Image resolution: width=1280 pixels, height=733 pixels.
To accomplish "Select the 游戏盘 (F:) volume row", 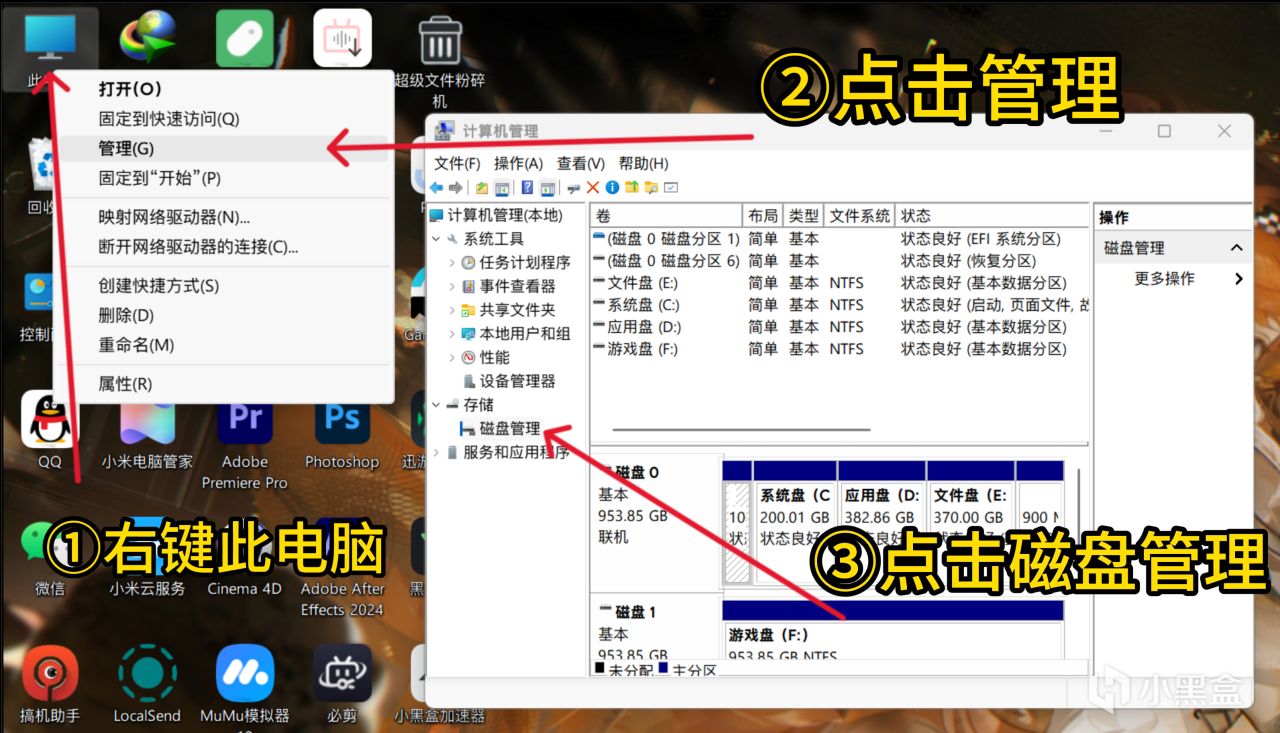I will tap(840, 349).
